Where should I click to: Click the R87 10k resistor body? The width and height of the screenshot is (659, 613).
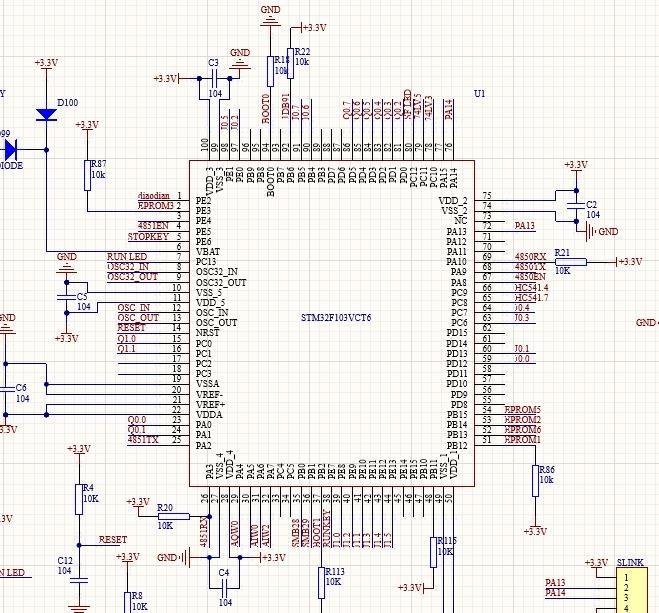tap(87, 175)
